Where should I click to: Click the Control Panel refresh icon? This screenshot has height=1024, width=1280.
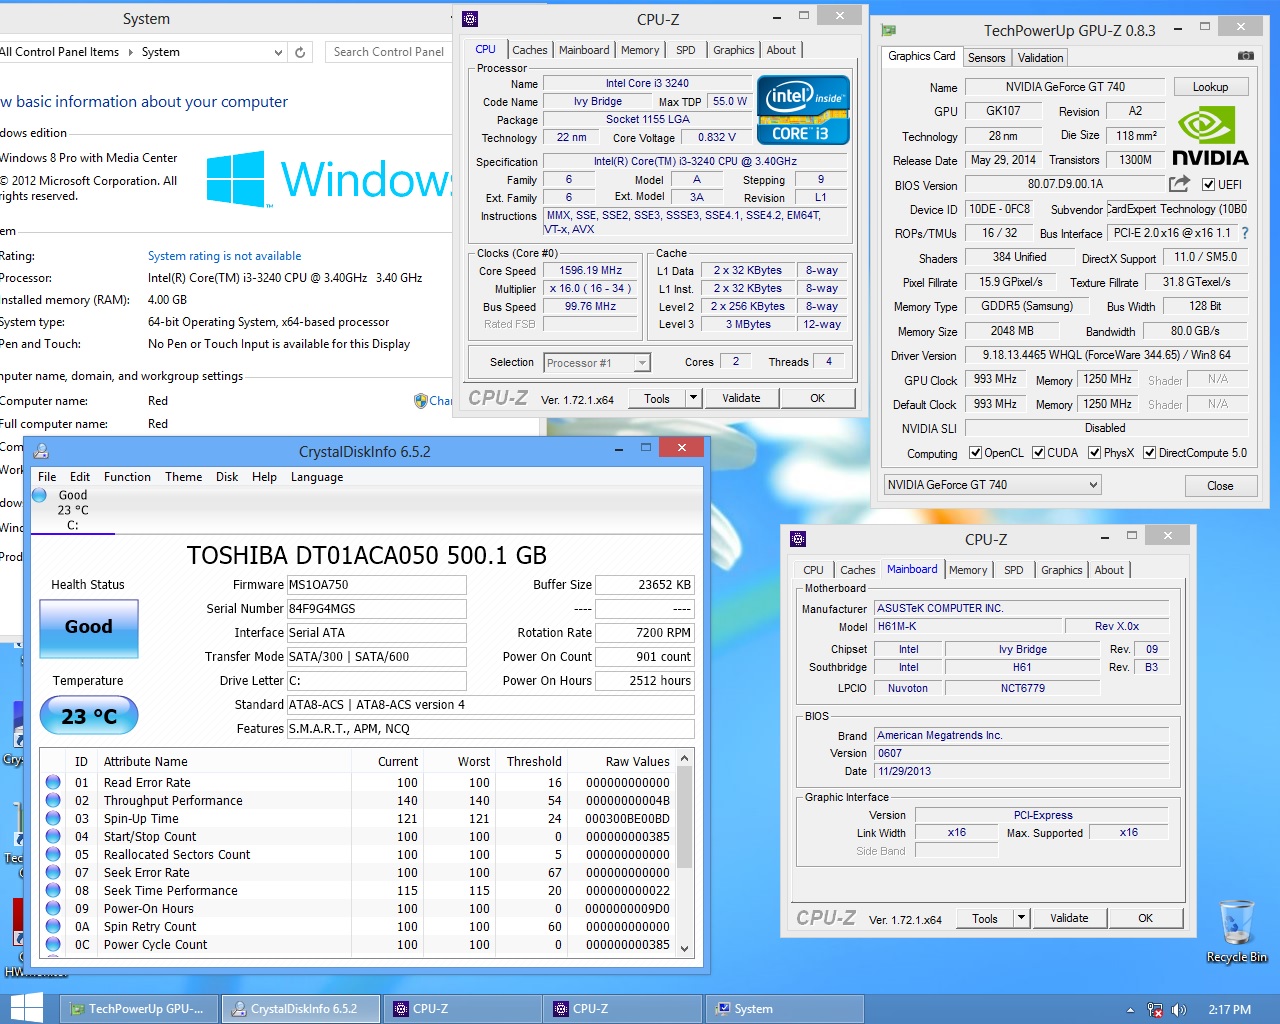(x=300, y=52)
